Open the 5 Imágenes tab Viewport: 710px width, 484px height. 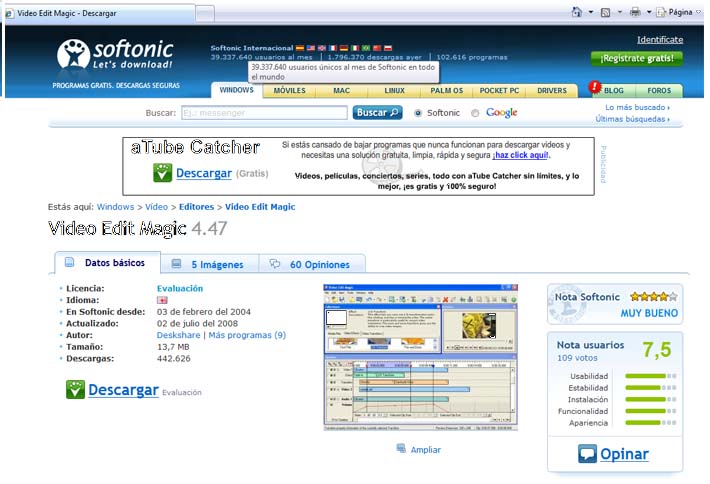pyautogui.click(x=210, y=264)
